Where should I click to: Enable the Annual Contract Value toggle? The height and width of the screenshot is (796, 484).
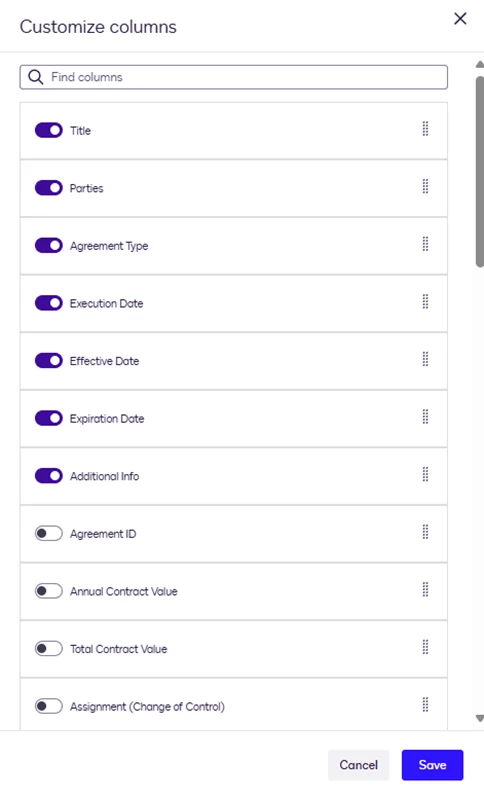click(49, 591)
